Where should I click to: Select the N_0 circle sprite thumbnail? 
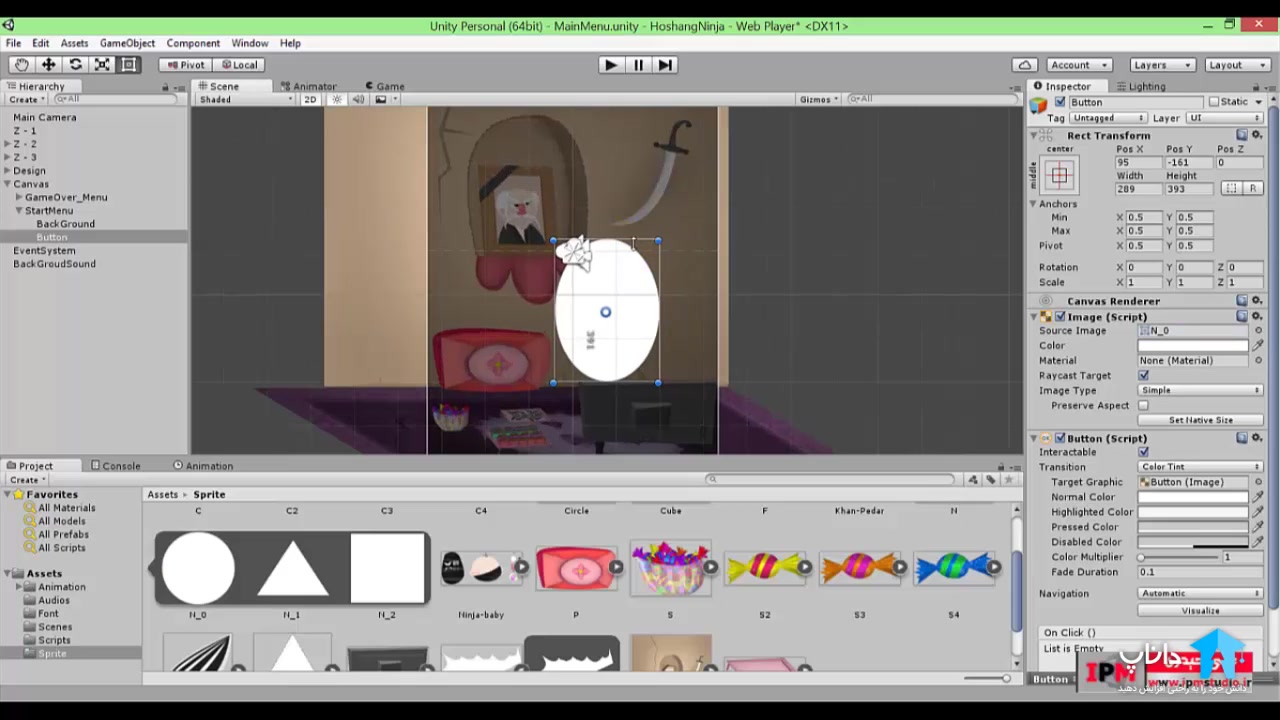pyautogui.click(x=198, y=568)
